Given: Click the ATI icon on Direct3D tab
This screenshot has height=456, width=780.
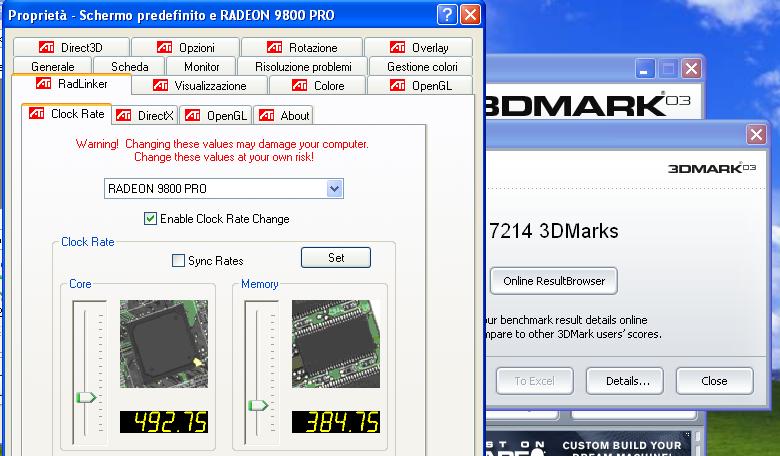Looking at the screenshot, I should 46,47.
